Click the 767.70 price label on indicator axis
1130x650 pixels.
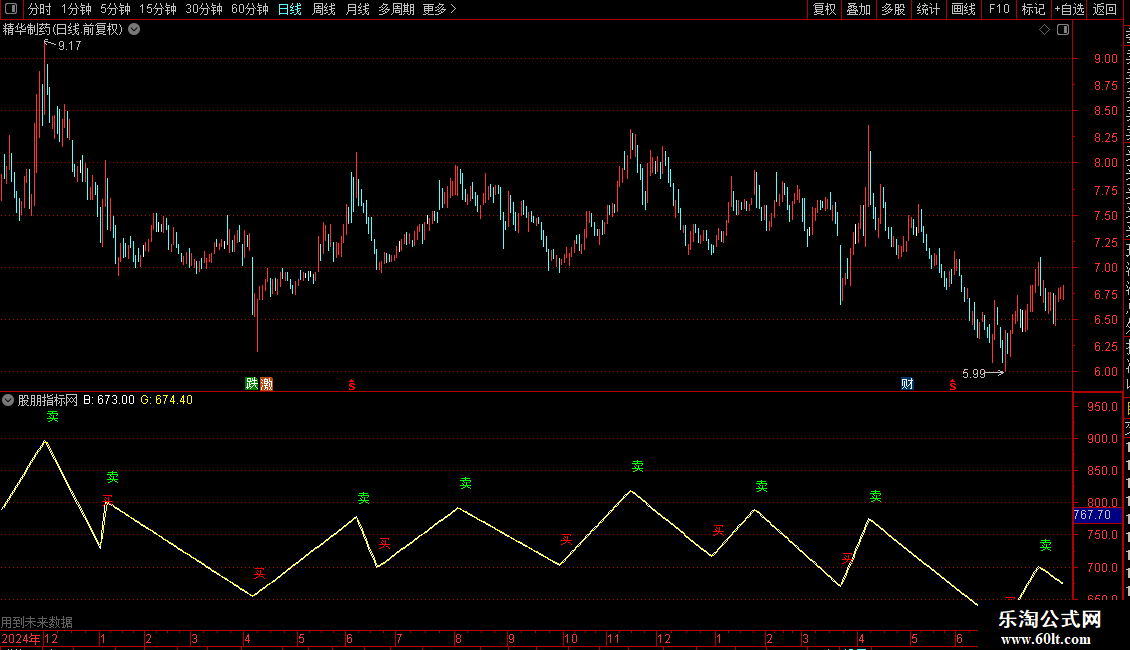click(x=1096, y=515)
